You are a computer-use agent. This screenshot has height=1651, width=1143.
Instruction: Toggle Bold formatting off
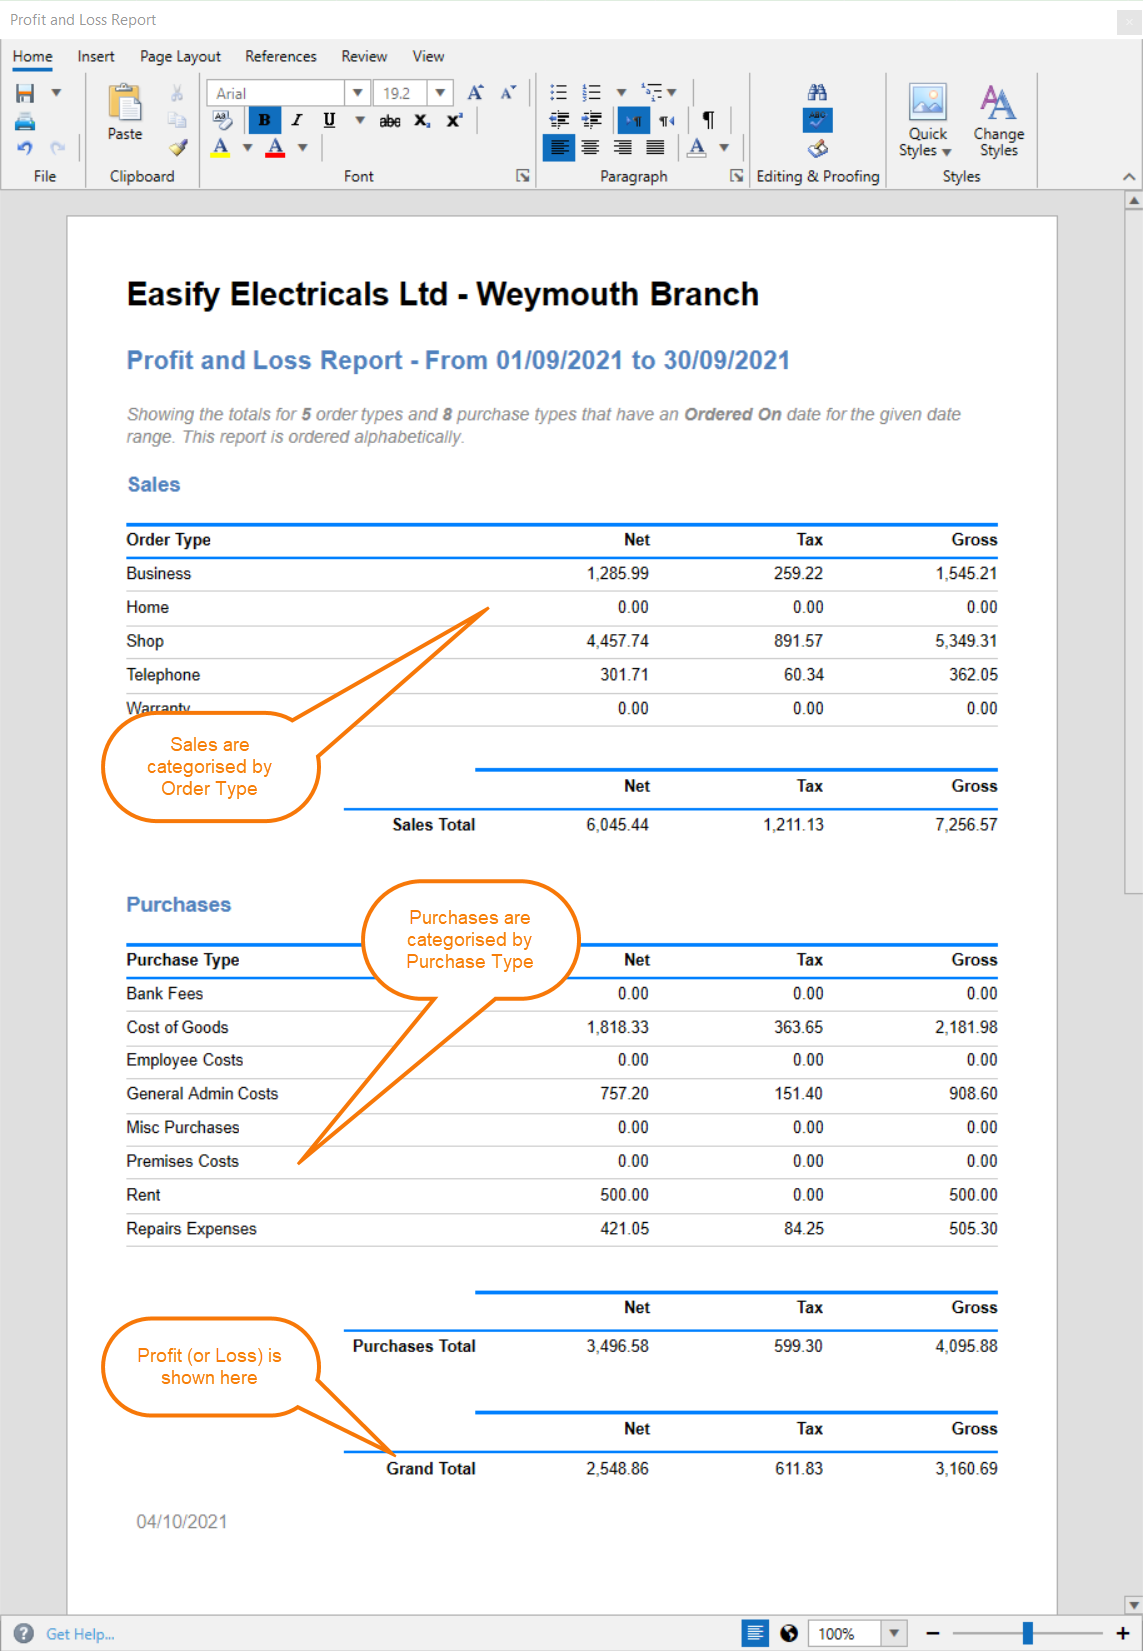264,120
